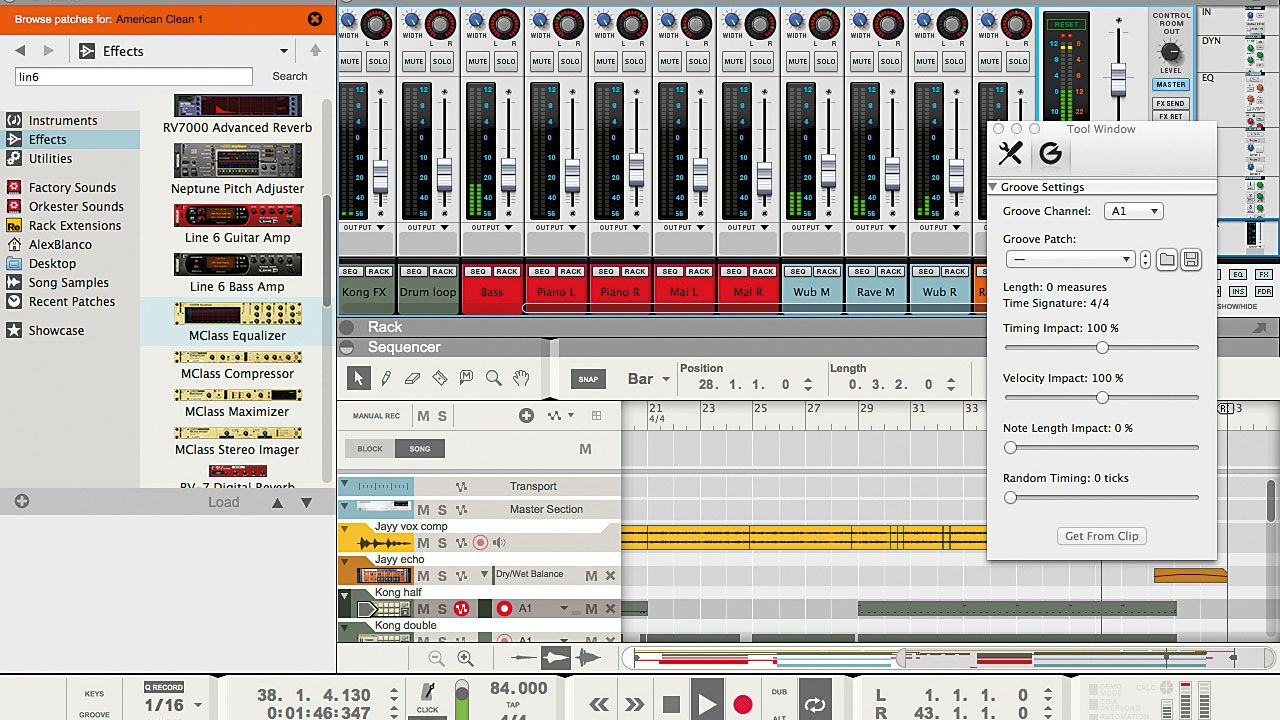Click Kong half red automation icon
The width and height of the screenshot is (1280, 720).
[461, 608]
